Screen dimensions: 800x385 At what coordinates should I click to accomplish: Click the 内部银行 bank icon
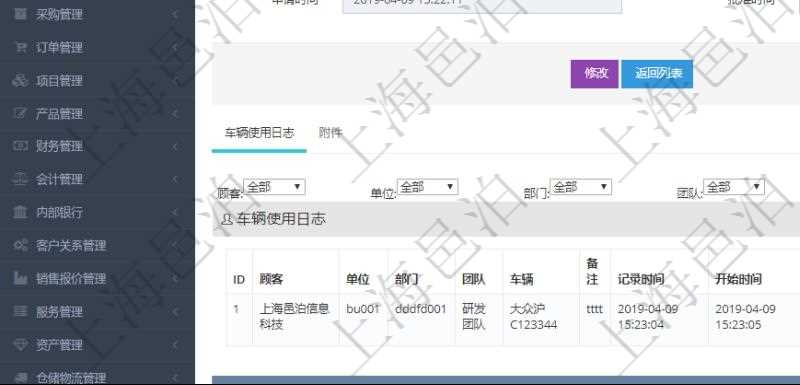click(20, 212)
